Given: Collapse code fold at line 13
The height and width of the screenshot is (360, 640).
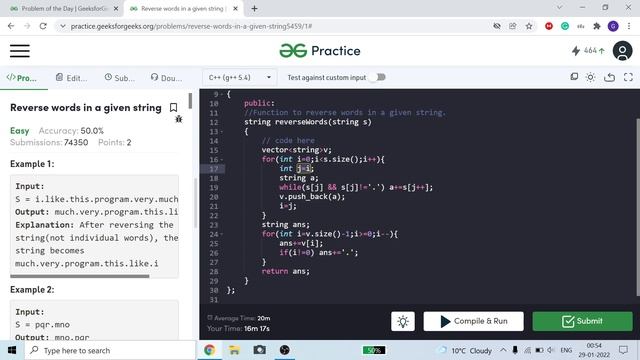Looking at the screenshot, I should [222, 132].
